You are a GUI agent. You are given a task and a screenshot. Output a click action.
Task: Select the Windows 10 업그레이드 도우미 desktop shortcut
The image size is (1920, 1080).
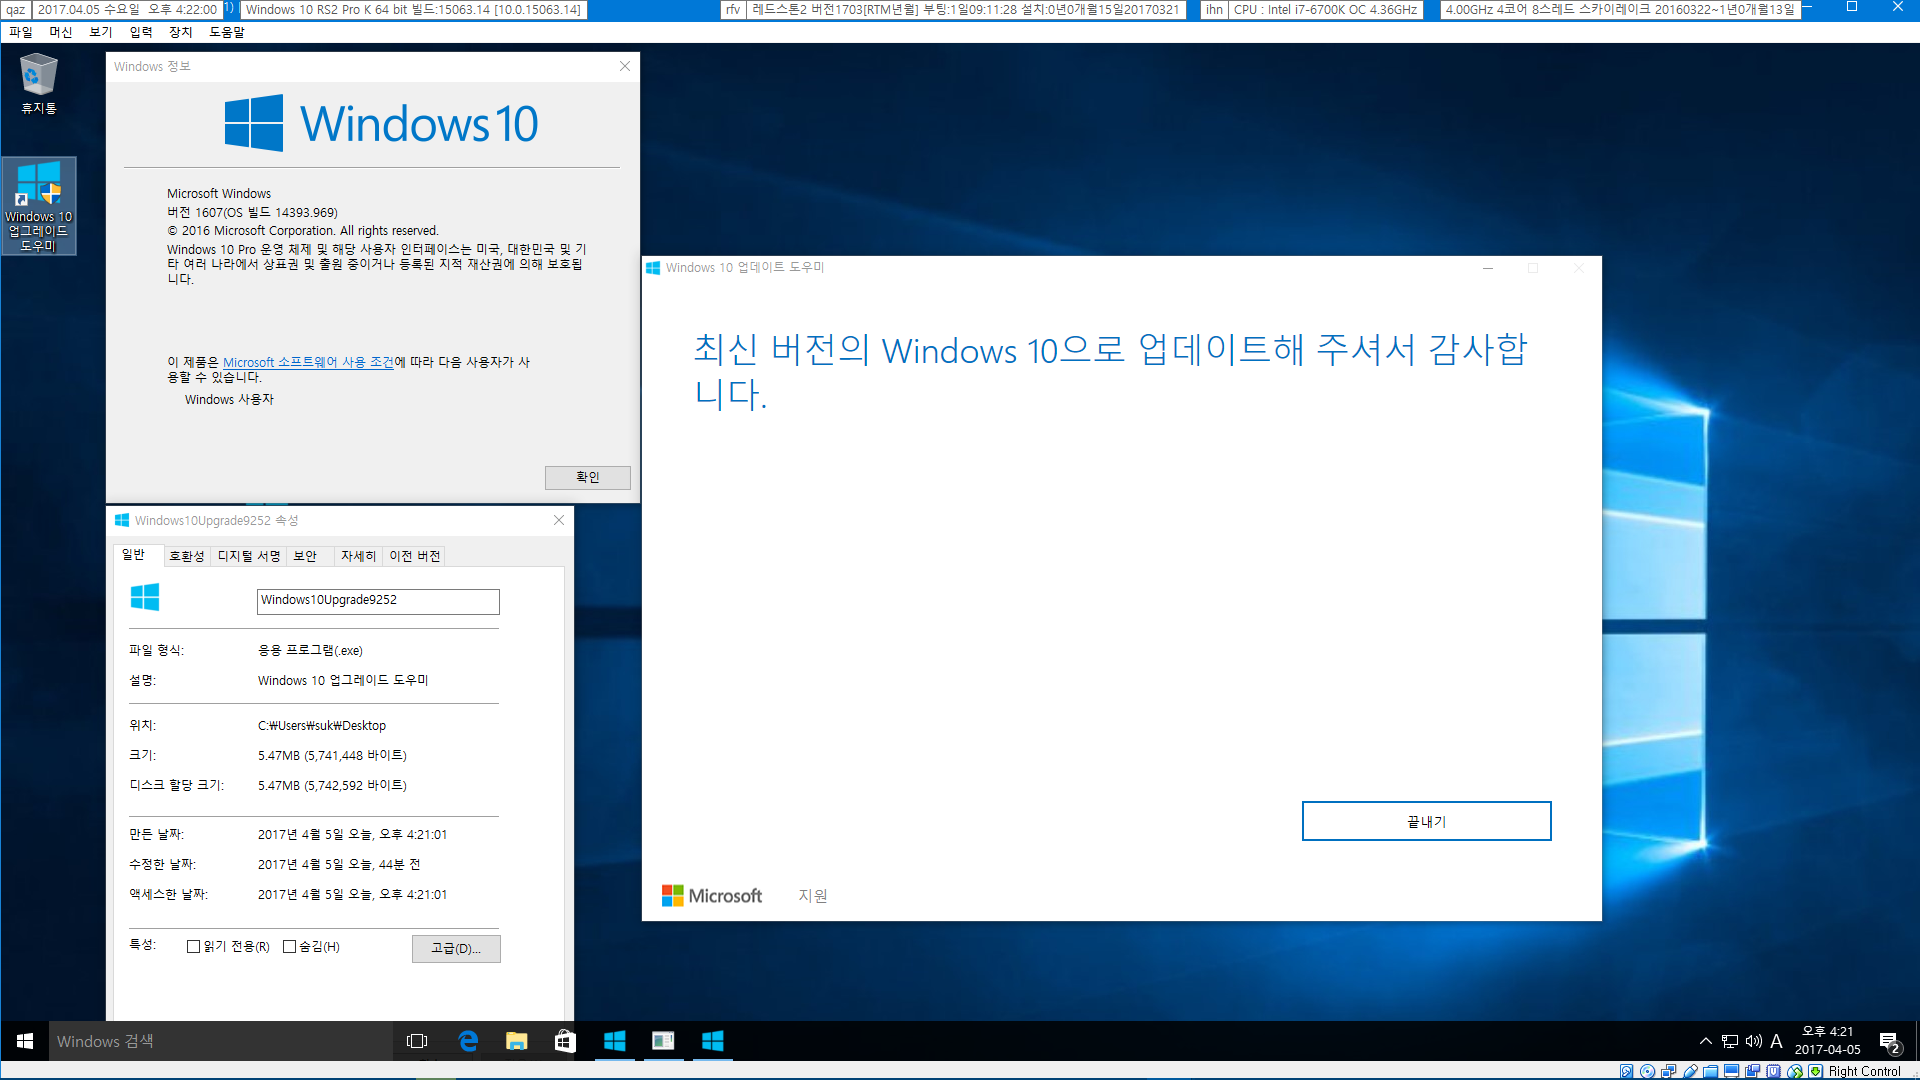pyautogui.click(x=39, y=206)
